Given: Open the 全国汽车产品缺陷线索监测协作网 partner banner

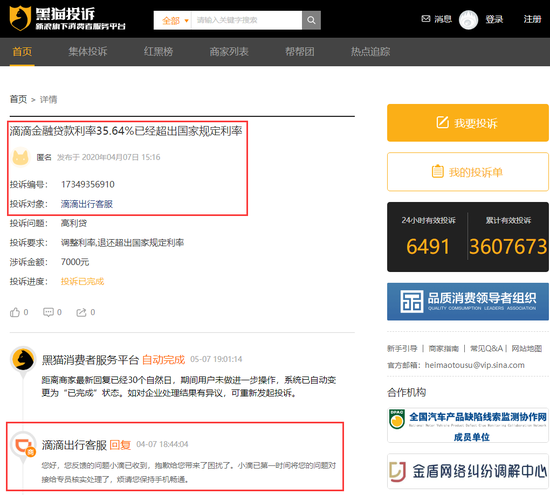Looking at the screenshot, I should tap(468, 425).
